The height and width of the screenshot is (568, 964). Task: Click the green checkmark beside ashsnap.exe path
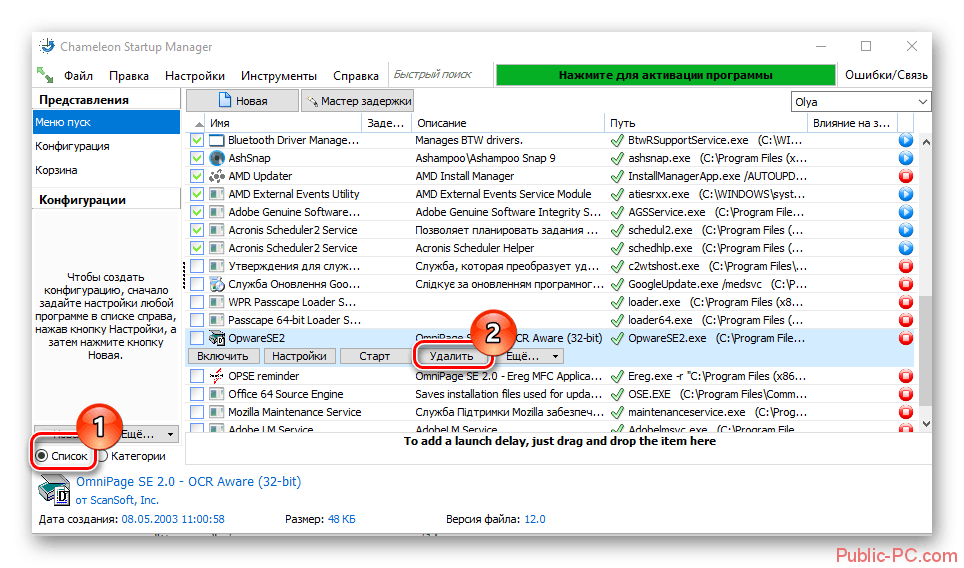[x=617, y=158]
